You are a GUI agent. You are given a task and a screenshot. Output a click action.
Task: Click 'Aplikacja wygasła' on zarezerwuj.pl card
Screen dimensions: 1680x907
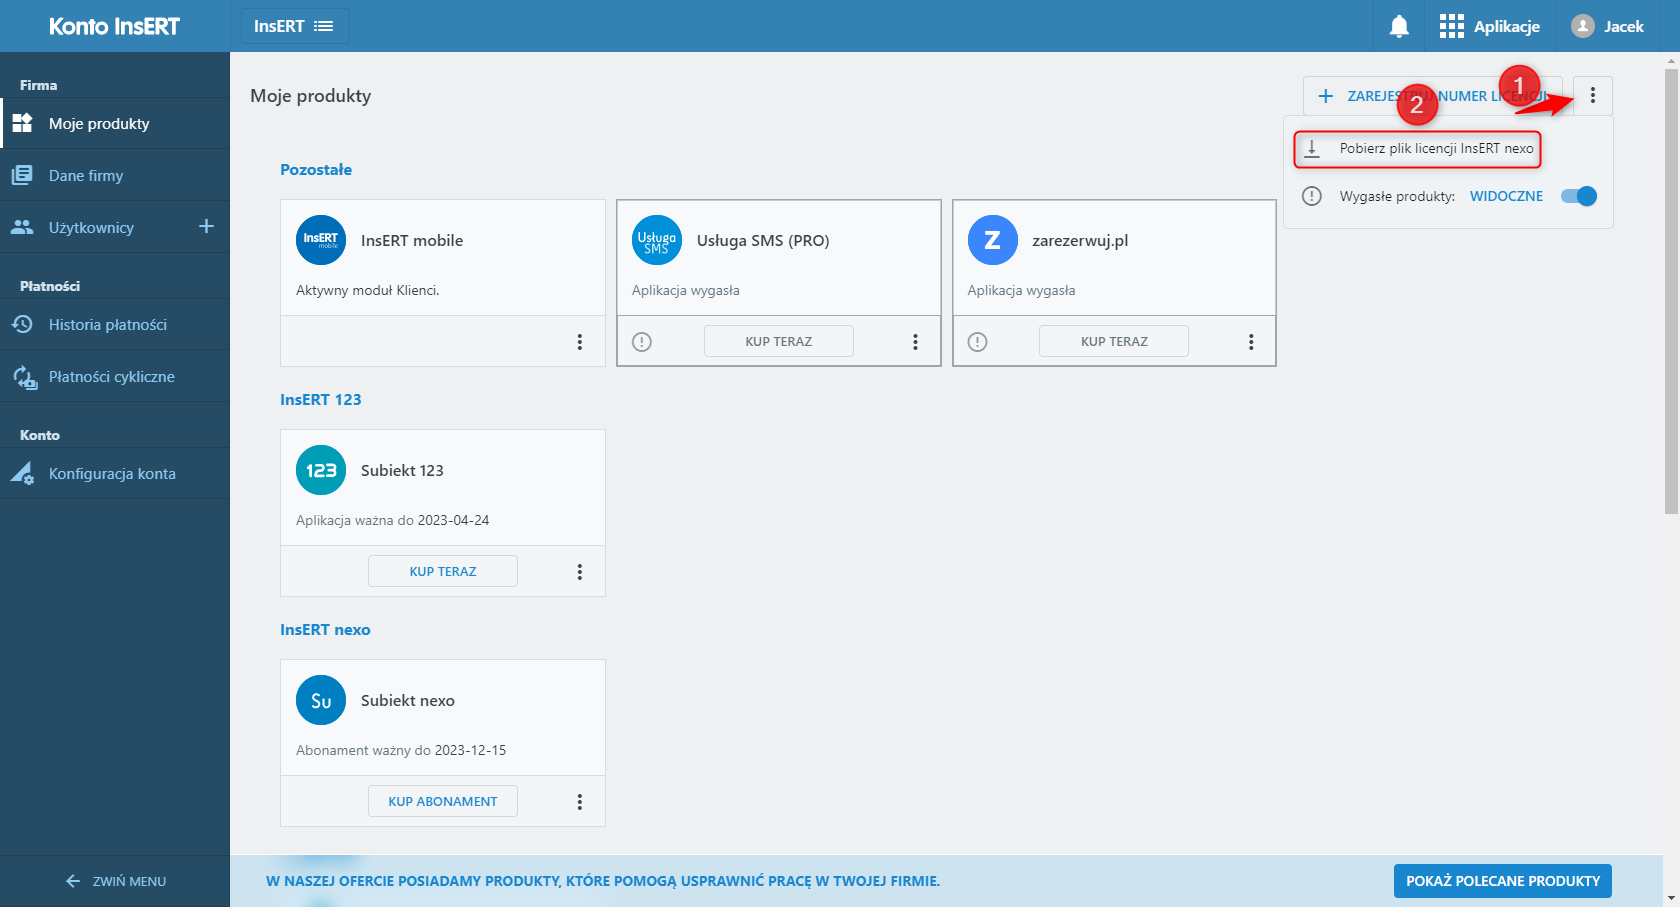[x=1022, y=290]
